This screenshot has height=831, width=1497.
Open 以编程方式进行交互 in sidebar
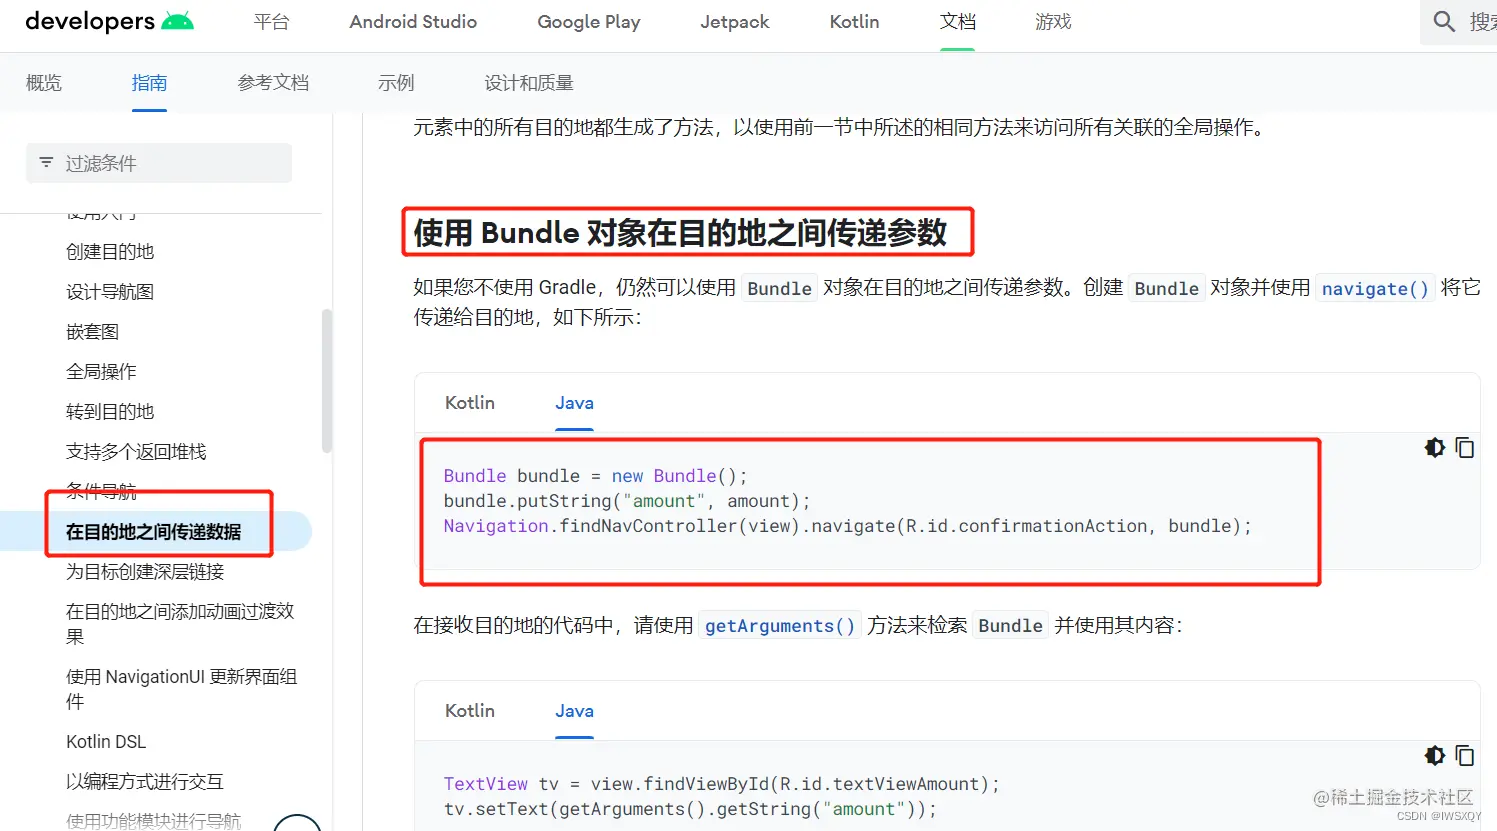[x=145, y=782]
